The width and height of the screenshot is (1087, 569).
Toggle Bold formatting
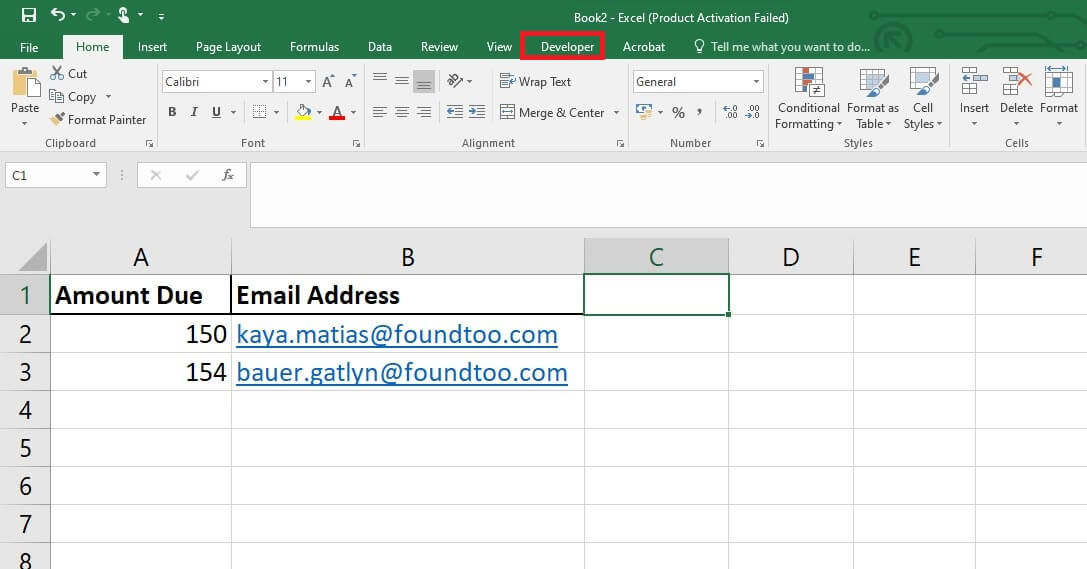click(172, 113)
